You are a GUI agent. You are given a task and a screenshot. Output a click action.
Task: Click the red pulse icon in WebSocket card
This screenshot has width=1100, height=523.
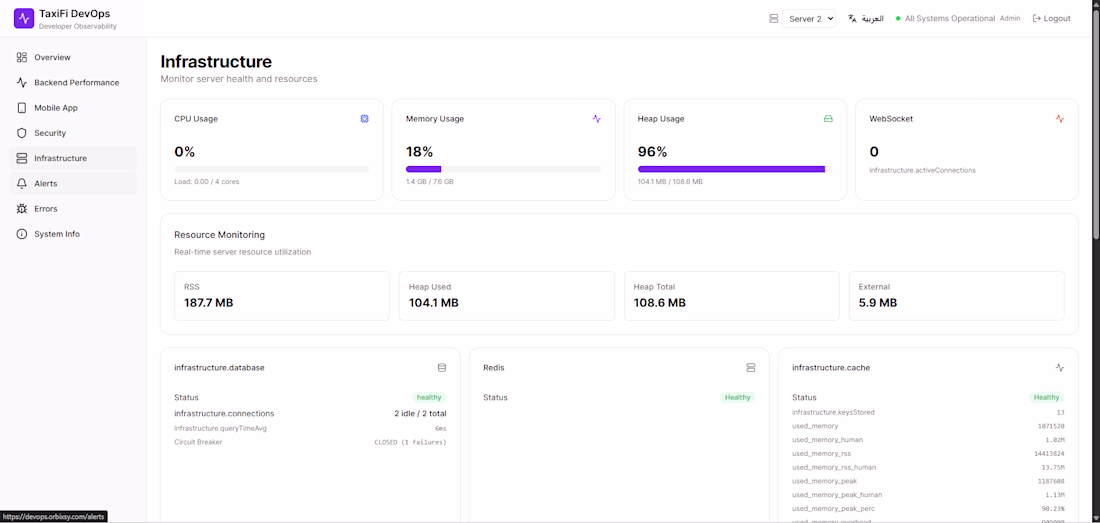[x=1060, y=119]
